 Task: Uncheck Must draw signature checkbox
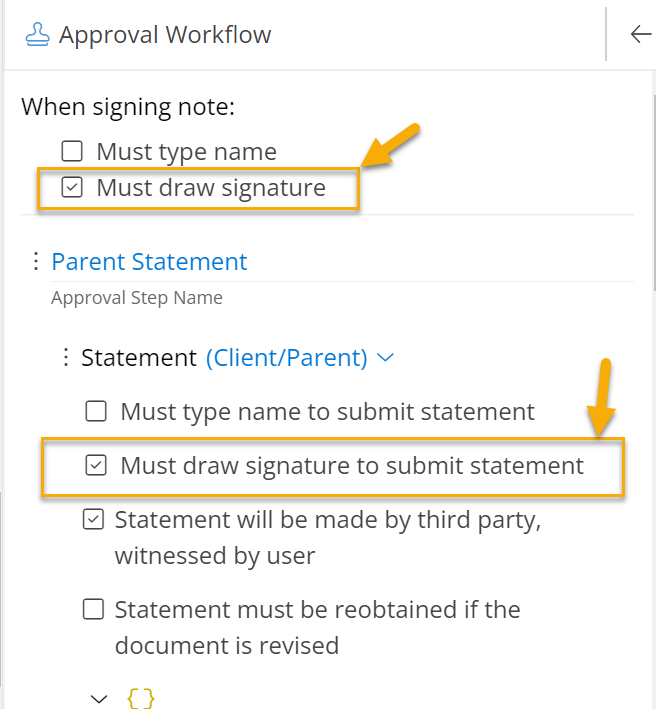72,187
